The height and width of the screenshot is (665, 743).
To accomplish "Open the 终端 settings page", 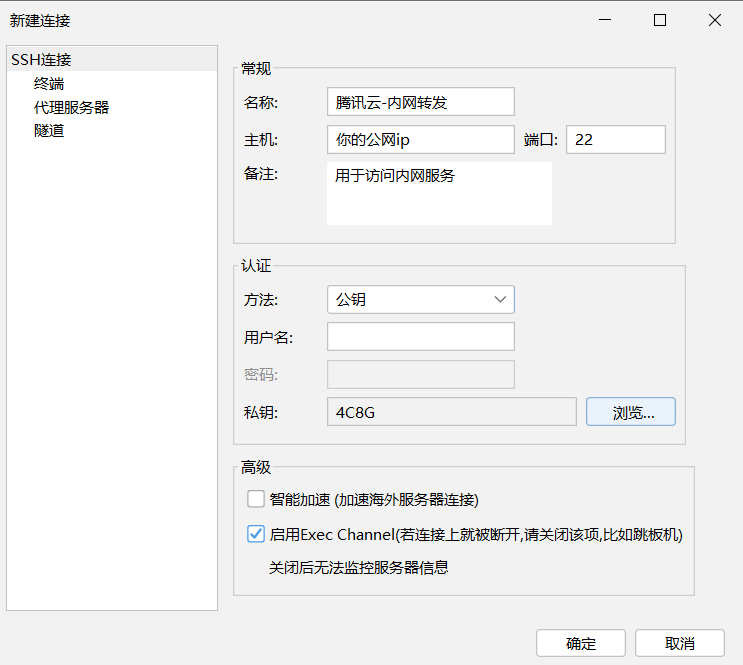I will pyautogui.click(x=49, y=84).
